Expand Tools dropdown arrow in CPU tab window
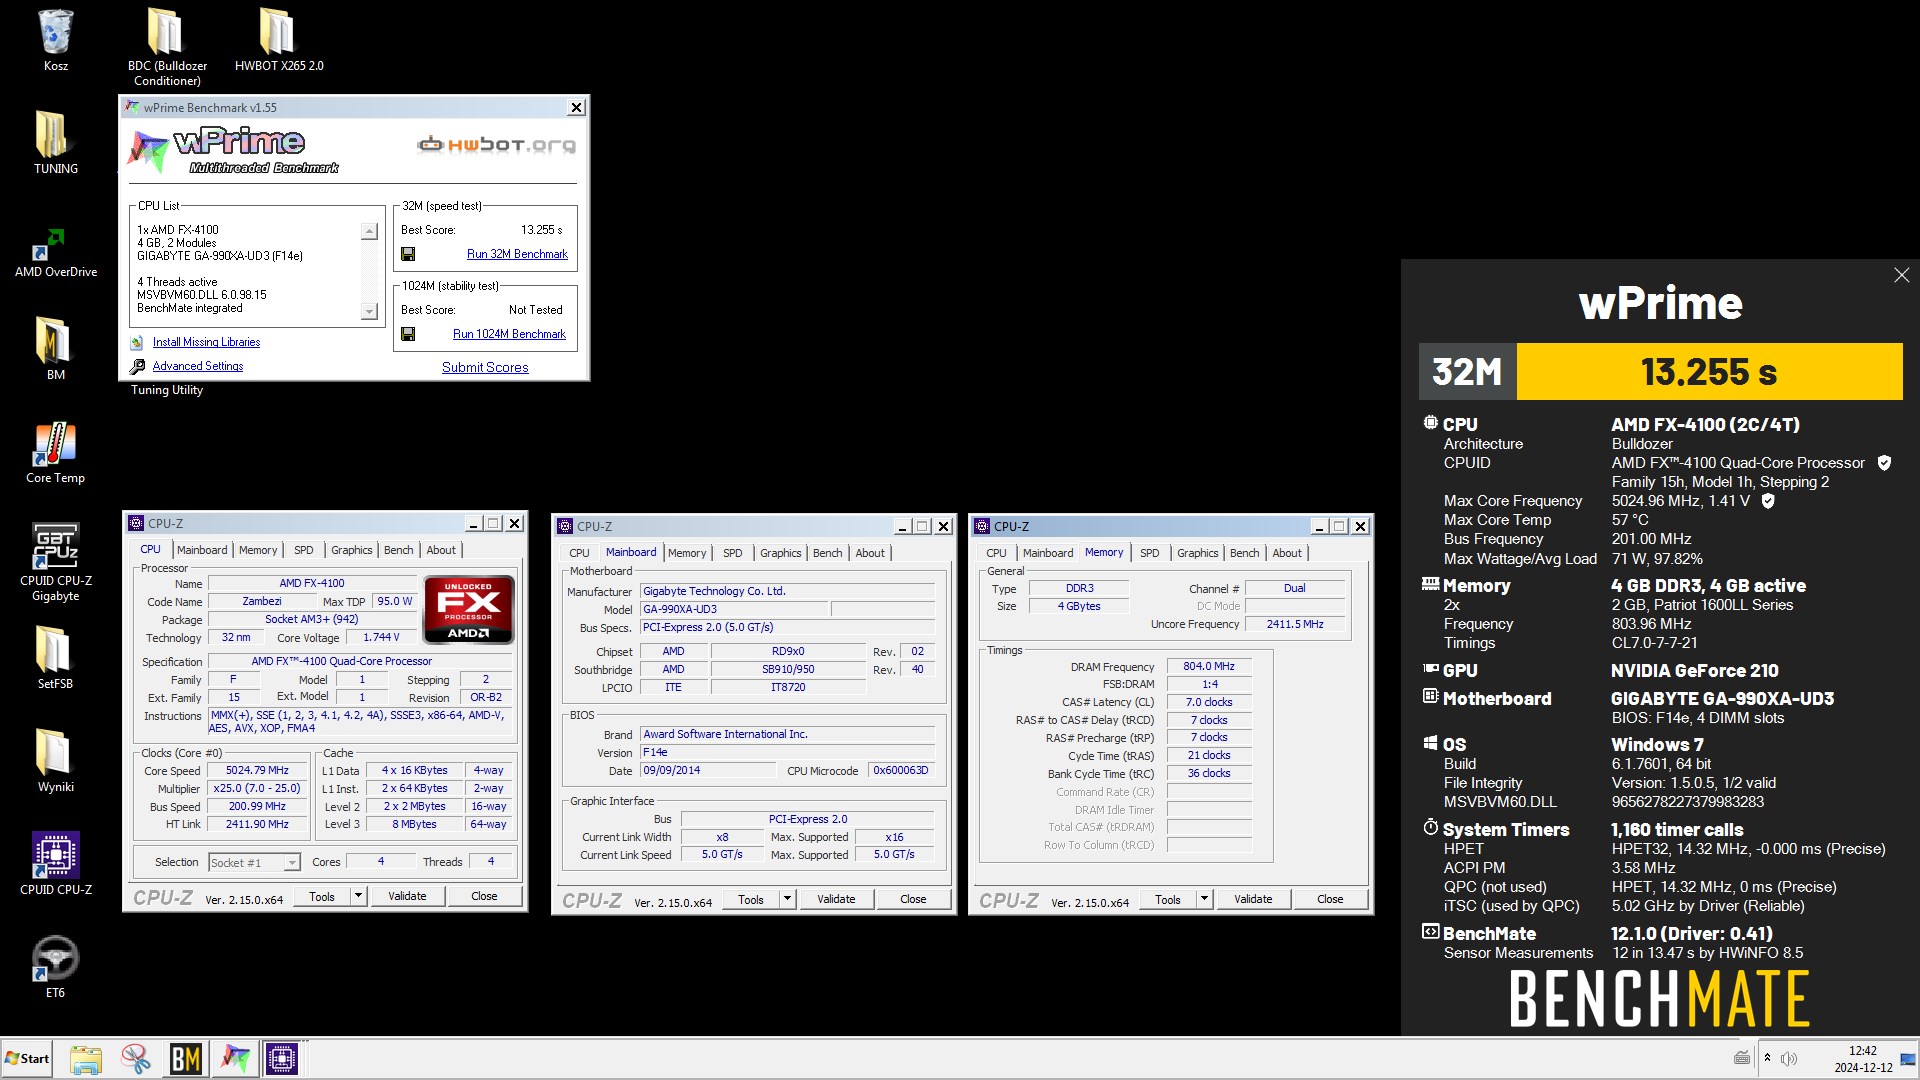The width and height of the screenshot is (1920, 1080). (358, 896)
